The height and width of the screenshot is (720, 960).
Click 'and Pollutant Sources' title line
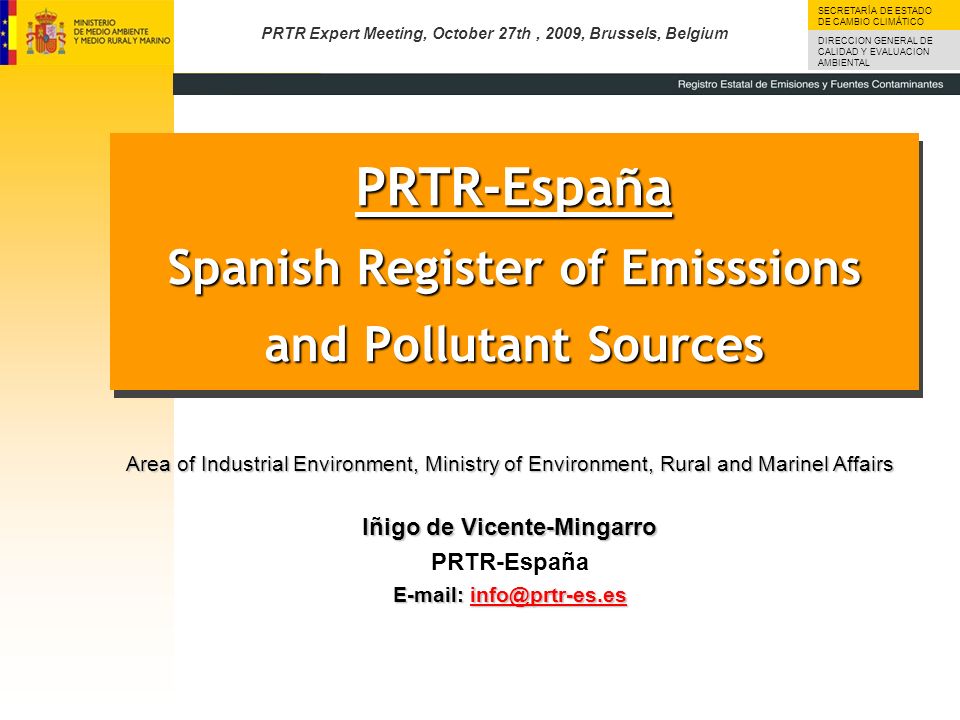[514, 344]
